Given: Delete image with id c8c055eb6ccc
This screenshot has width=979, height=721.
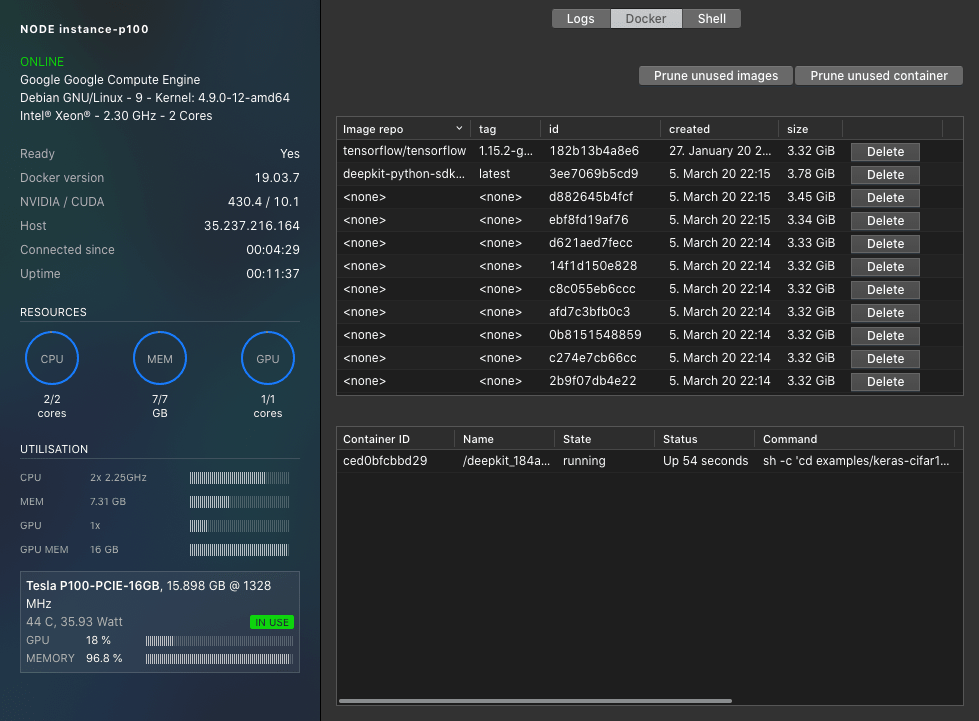Looking at the screenshot, I should (885, 290).
